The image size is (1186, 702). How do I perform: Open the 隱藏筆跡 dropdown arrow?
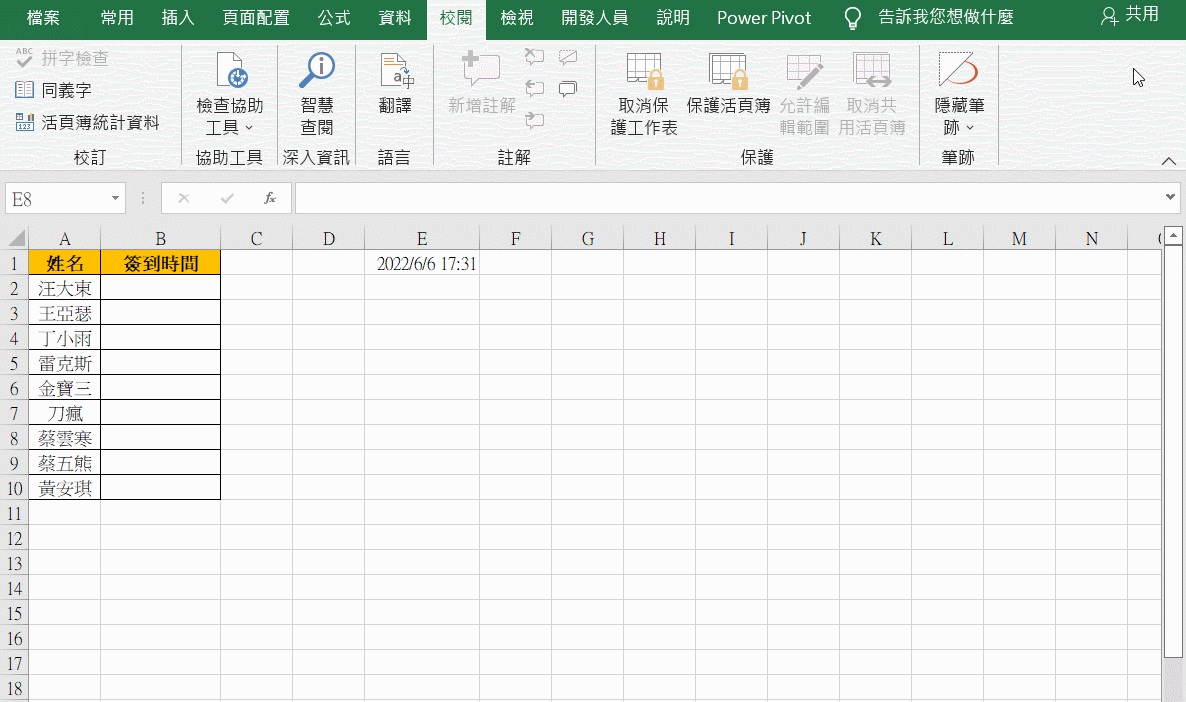(x=970, y=128)
